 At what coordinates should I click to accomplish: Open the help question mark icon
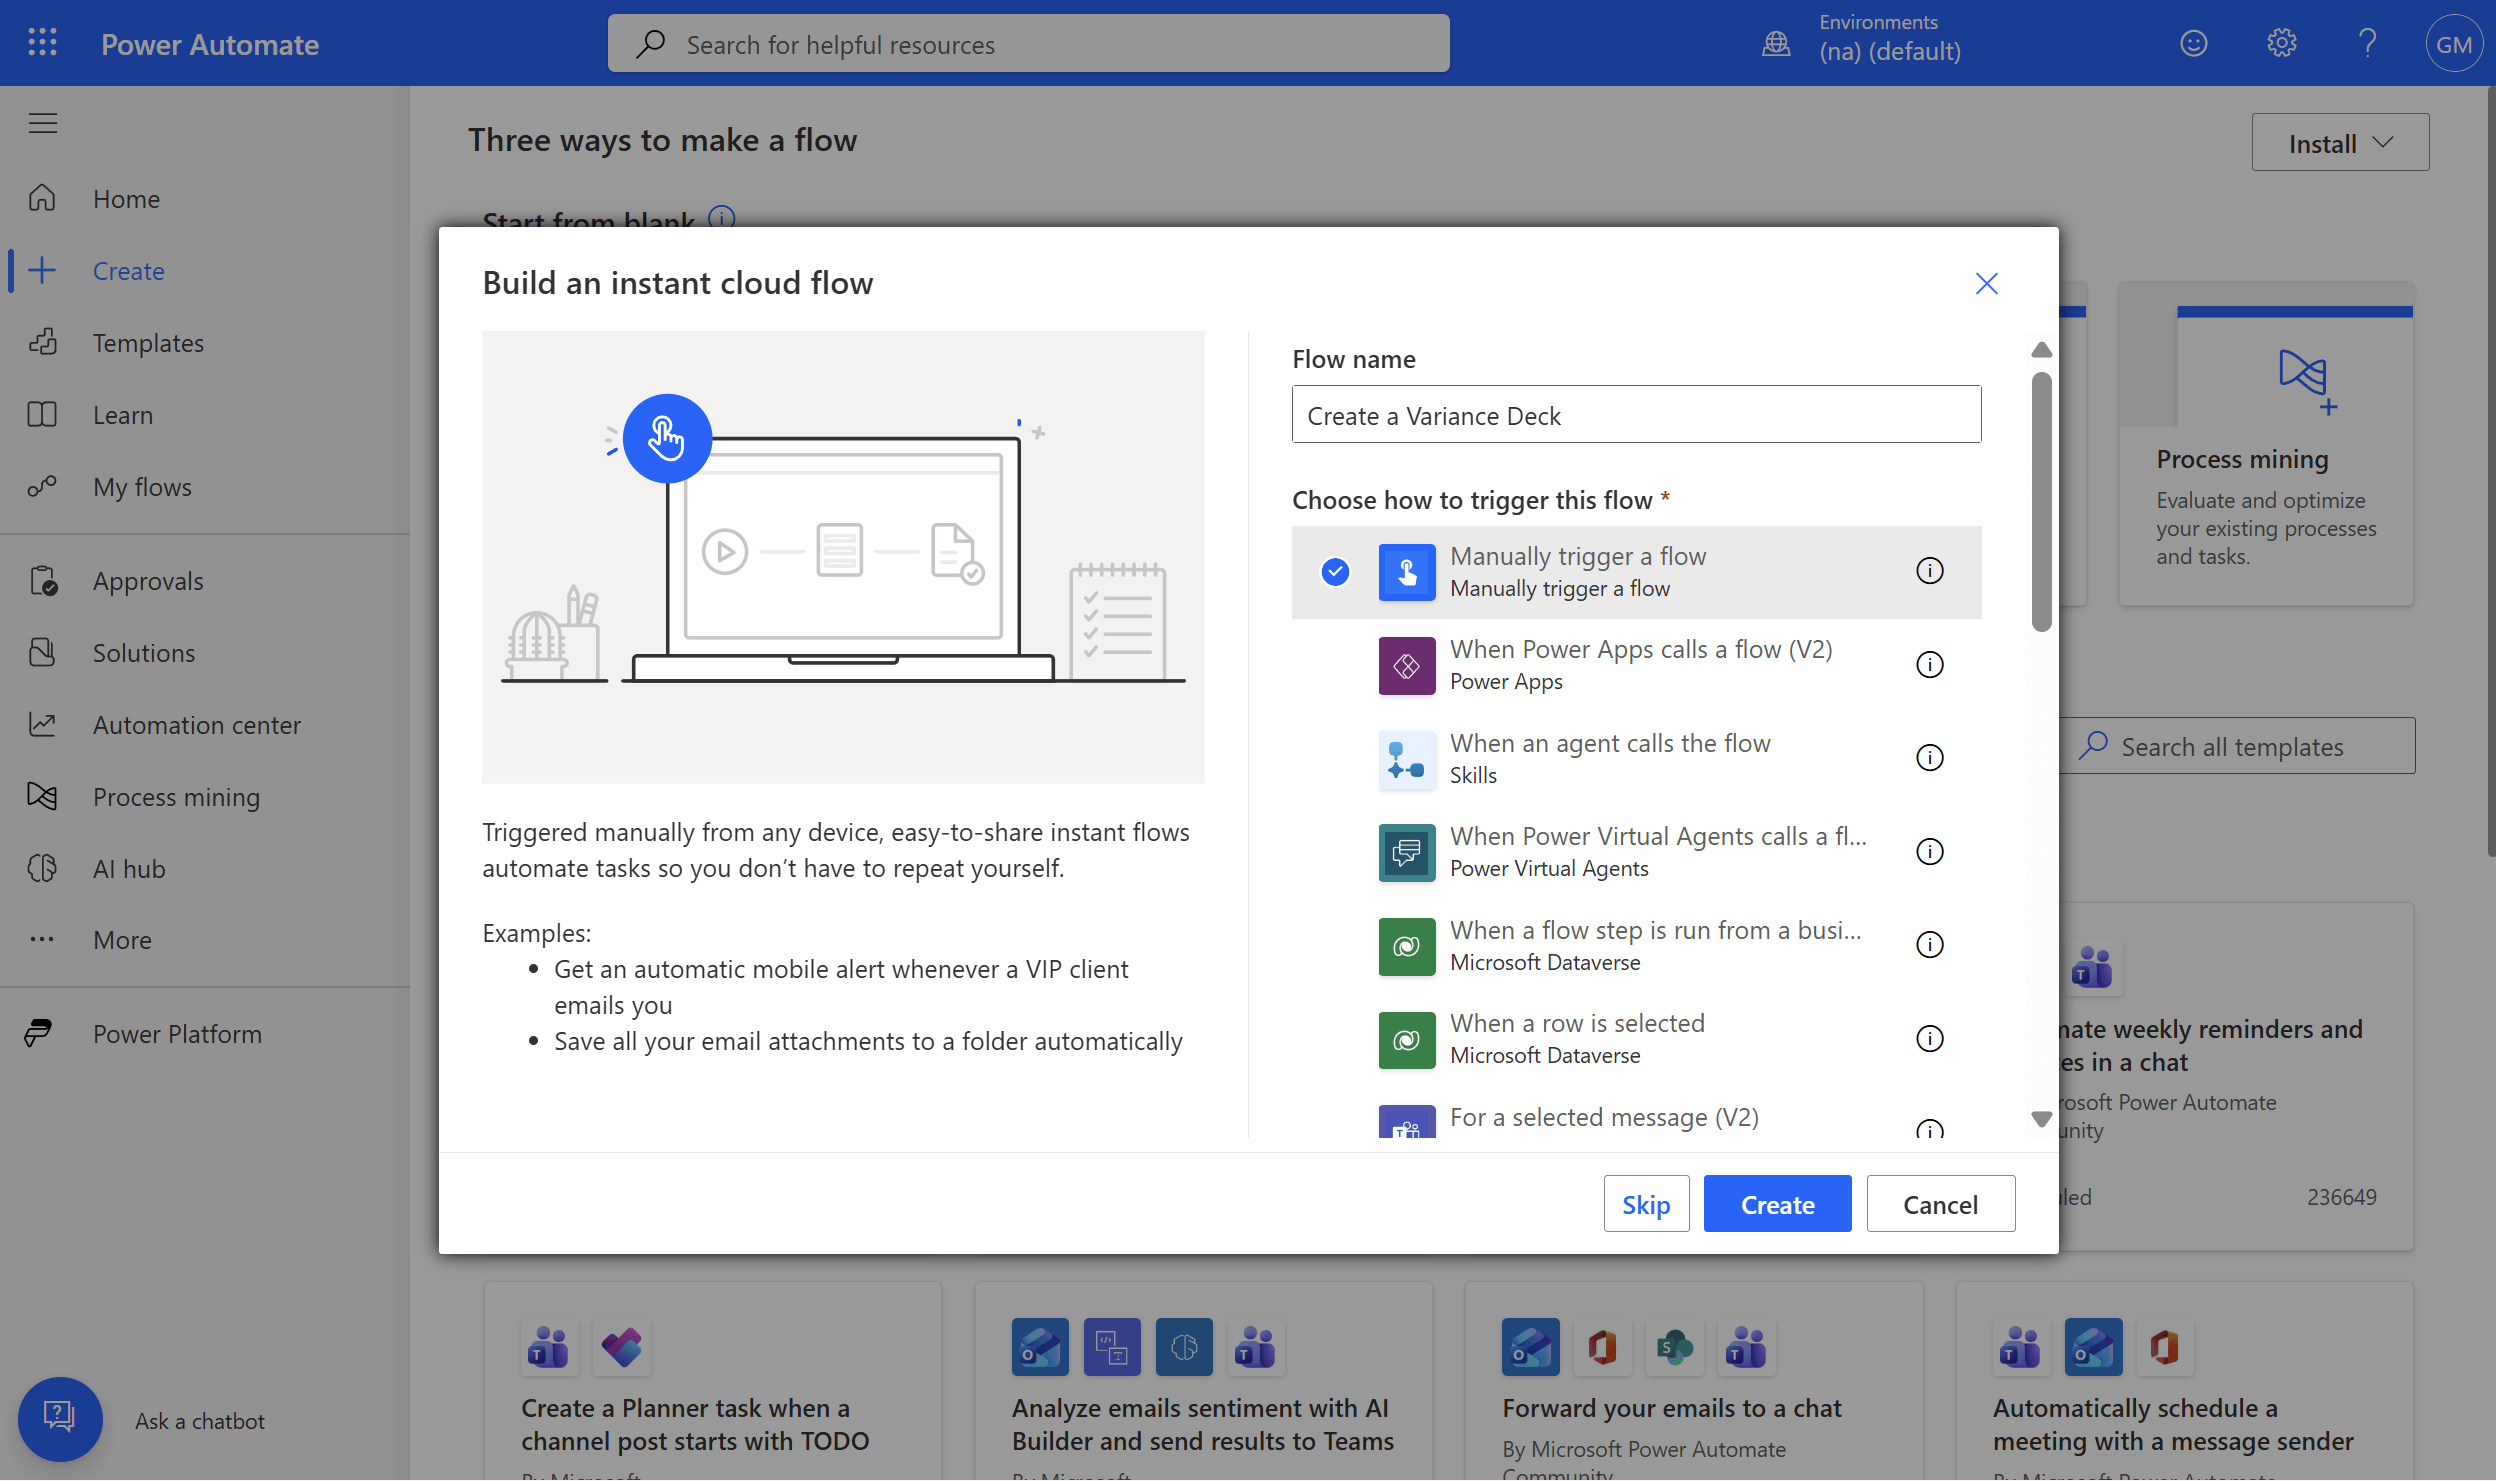click(x=2366, y=43)
